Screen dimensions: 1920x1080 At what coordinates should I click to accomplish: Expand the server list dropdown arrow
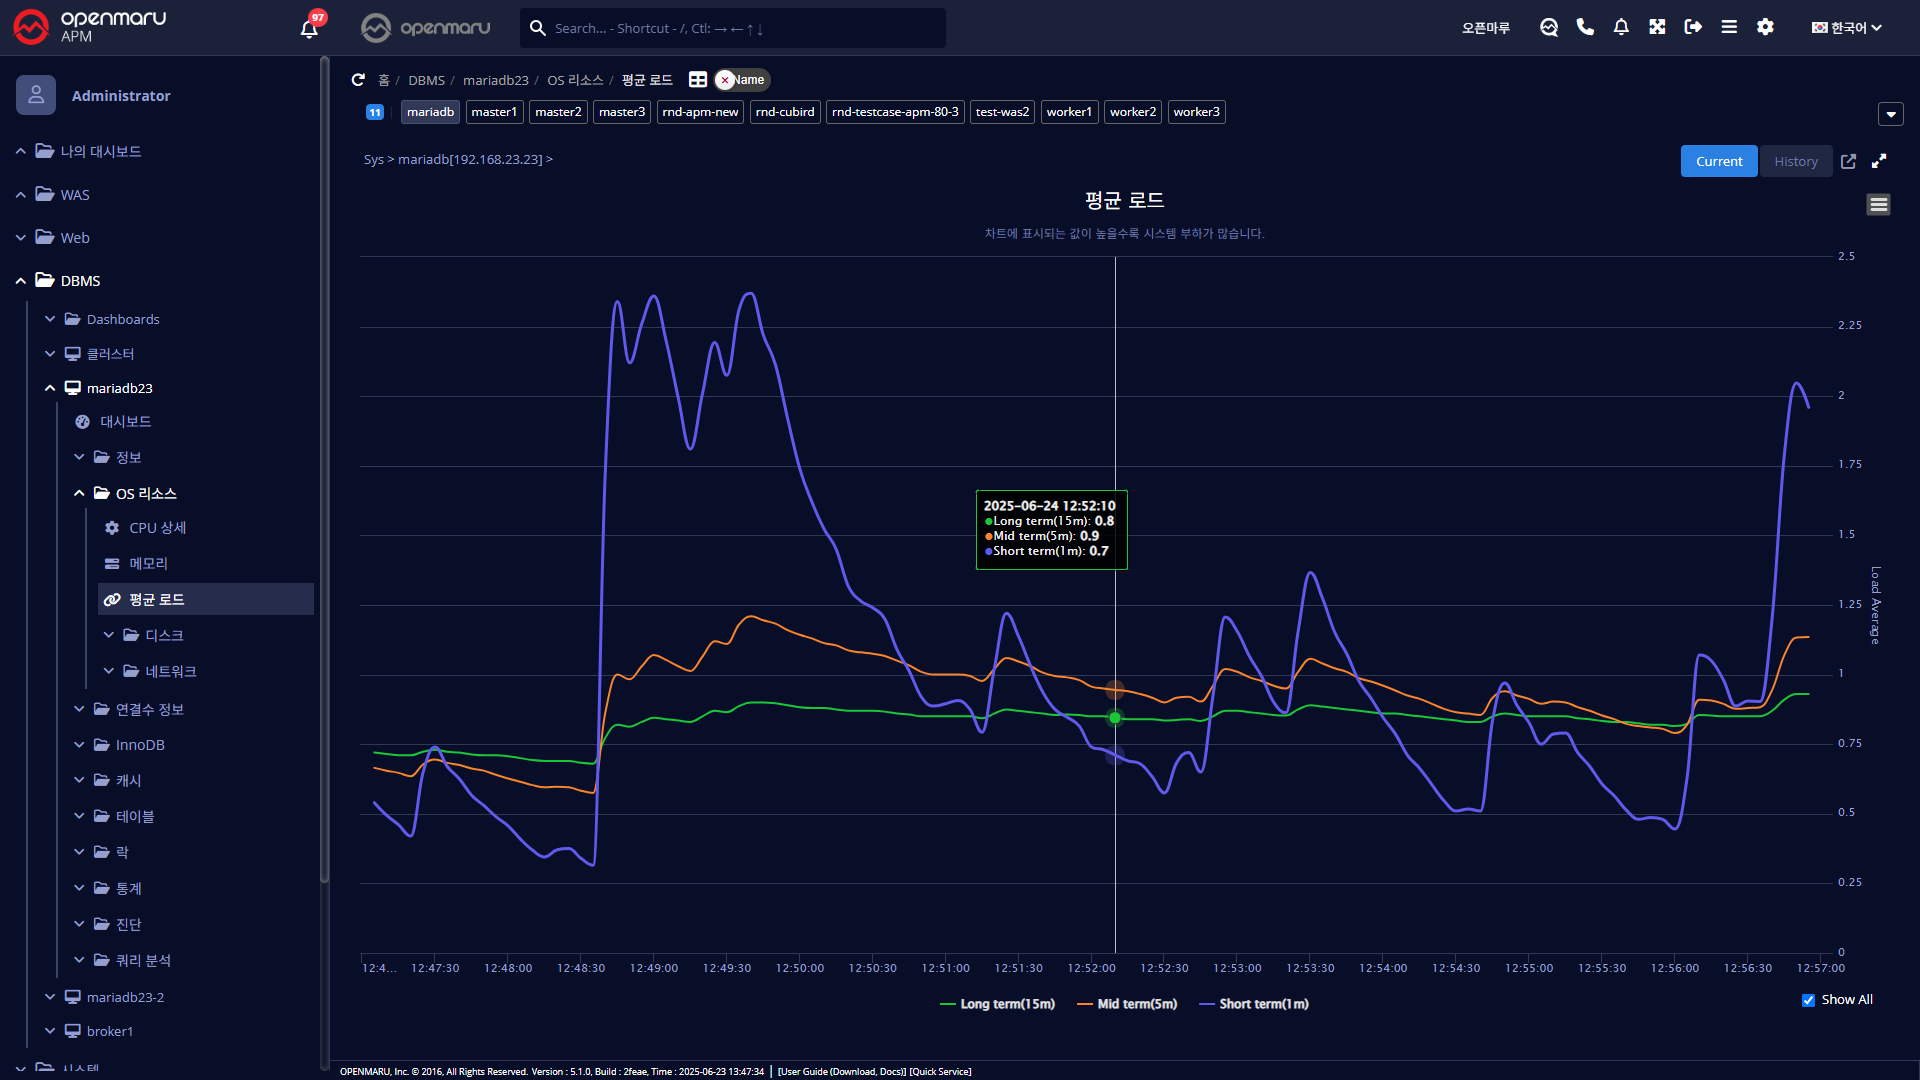point(1890,114)
